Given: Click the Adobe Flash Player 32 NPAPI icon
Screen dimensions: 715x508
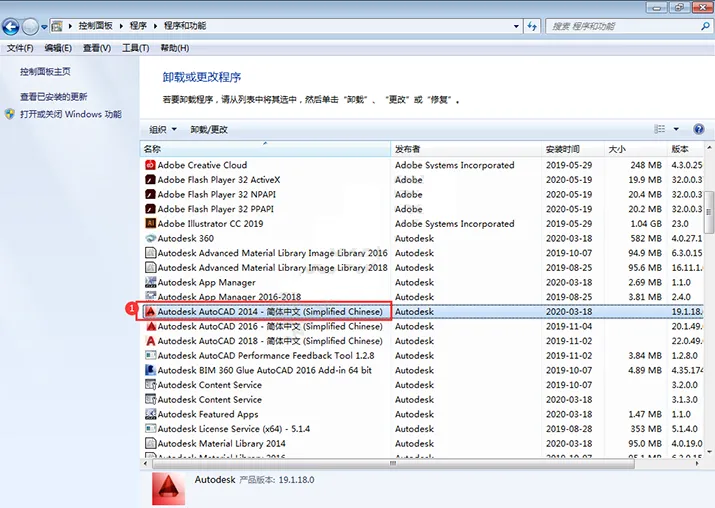Looking at the screenshot, I should coord(150,194).
